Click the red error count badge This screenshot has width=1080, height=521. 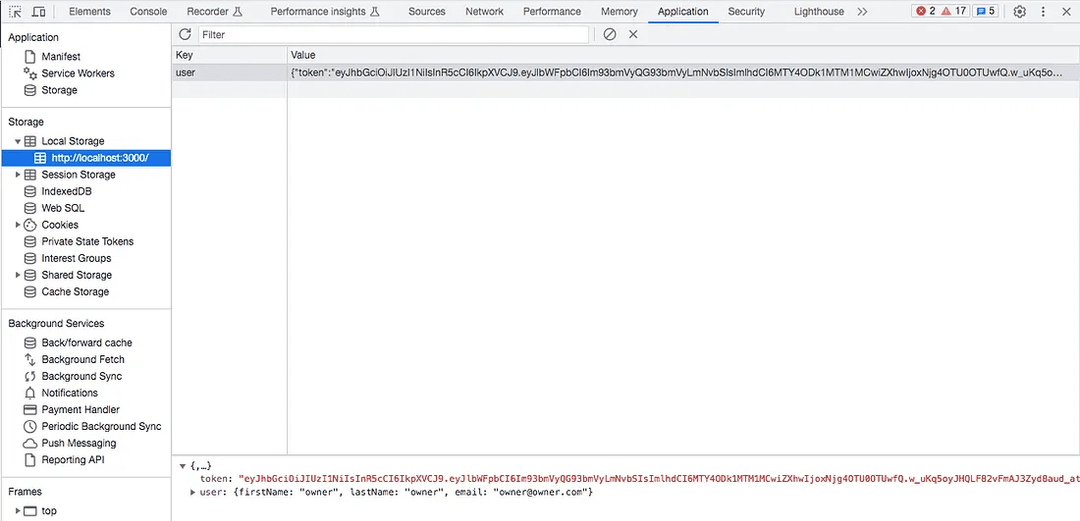(x=925, y=12)
